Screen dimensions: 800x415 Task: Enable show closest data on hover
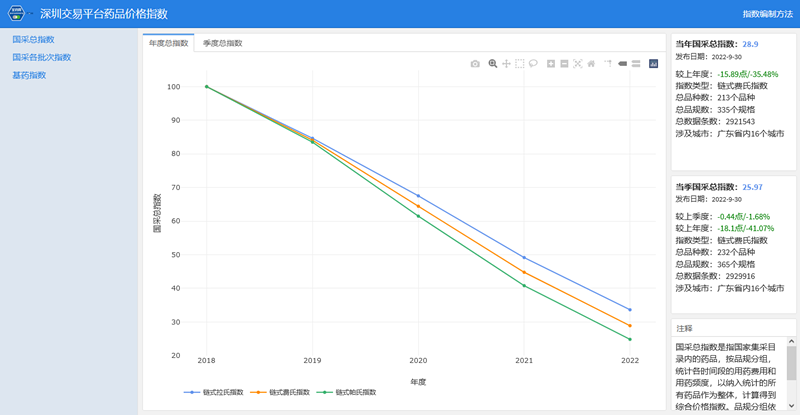621,64
